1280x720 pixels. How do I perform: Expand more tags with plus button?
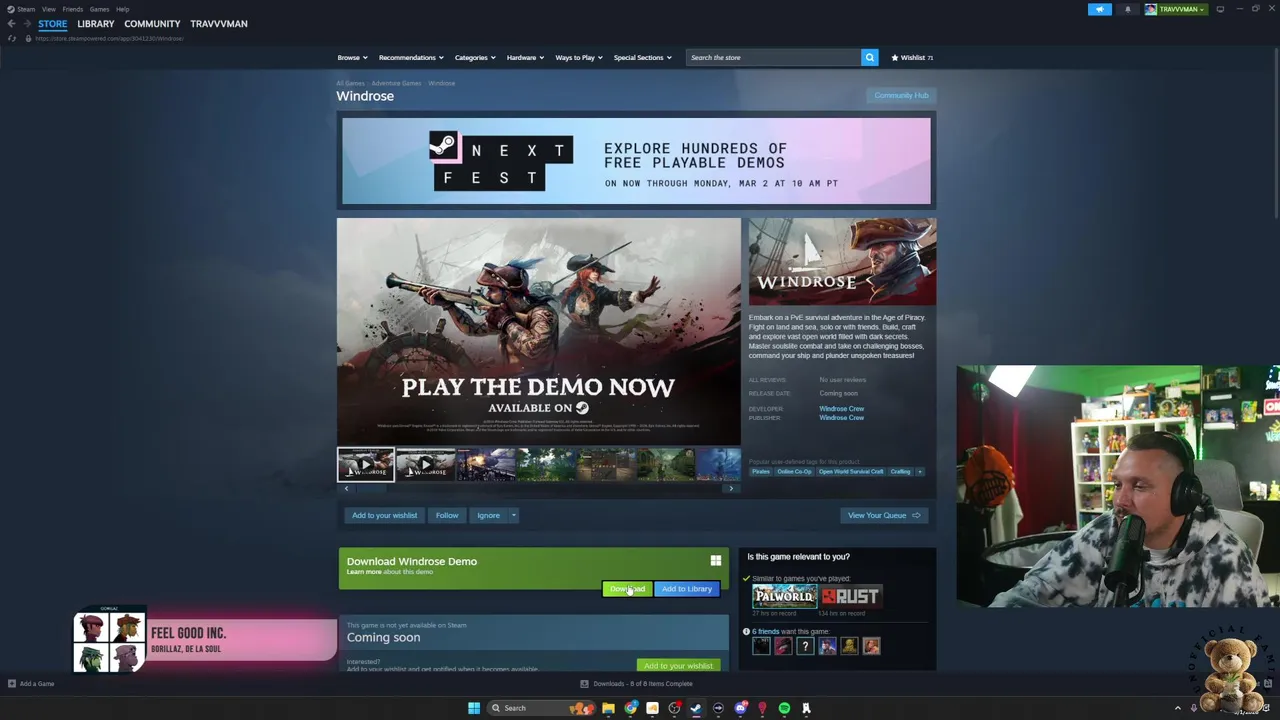920,472
